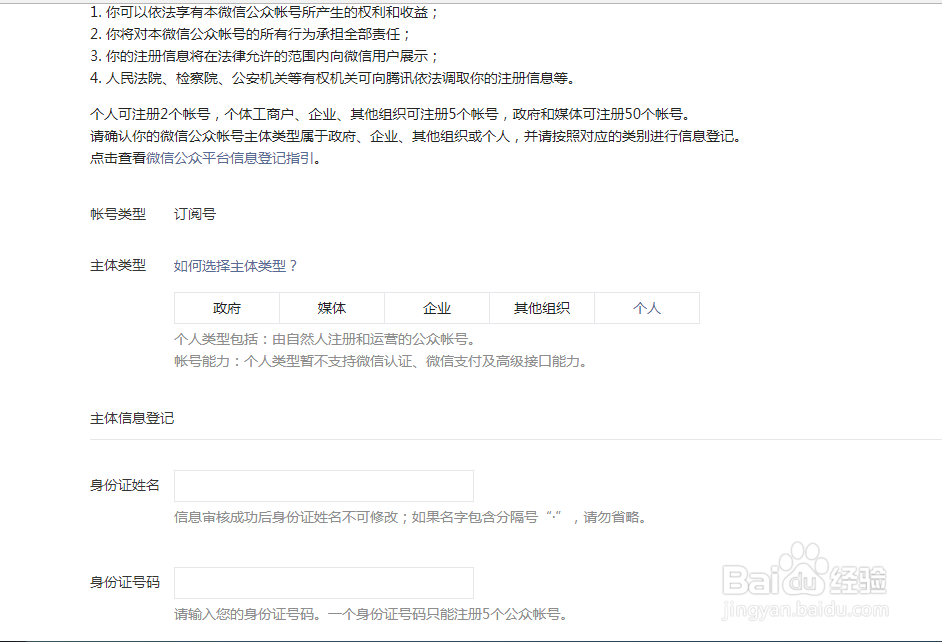Select the 企业 subject type tab

[x=437, y=308]
